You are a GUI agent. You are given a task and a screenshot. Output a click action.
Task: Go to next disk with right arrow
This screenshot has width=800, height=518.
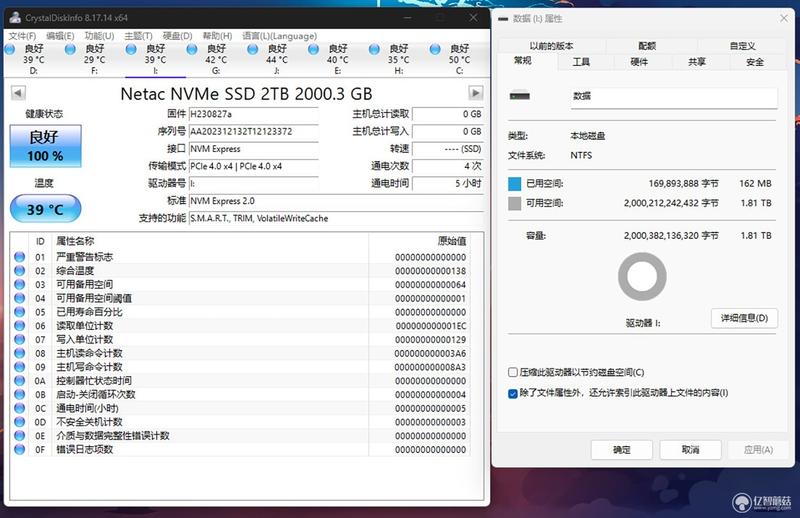[x=476, y=93]
